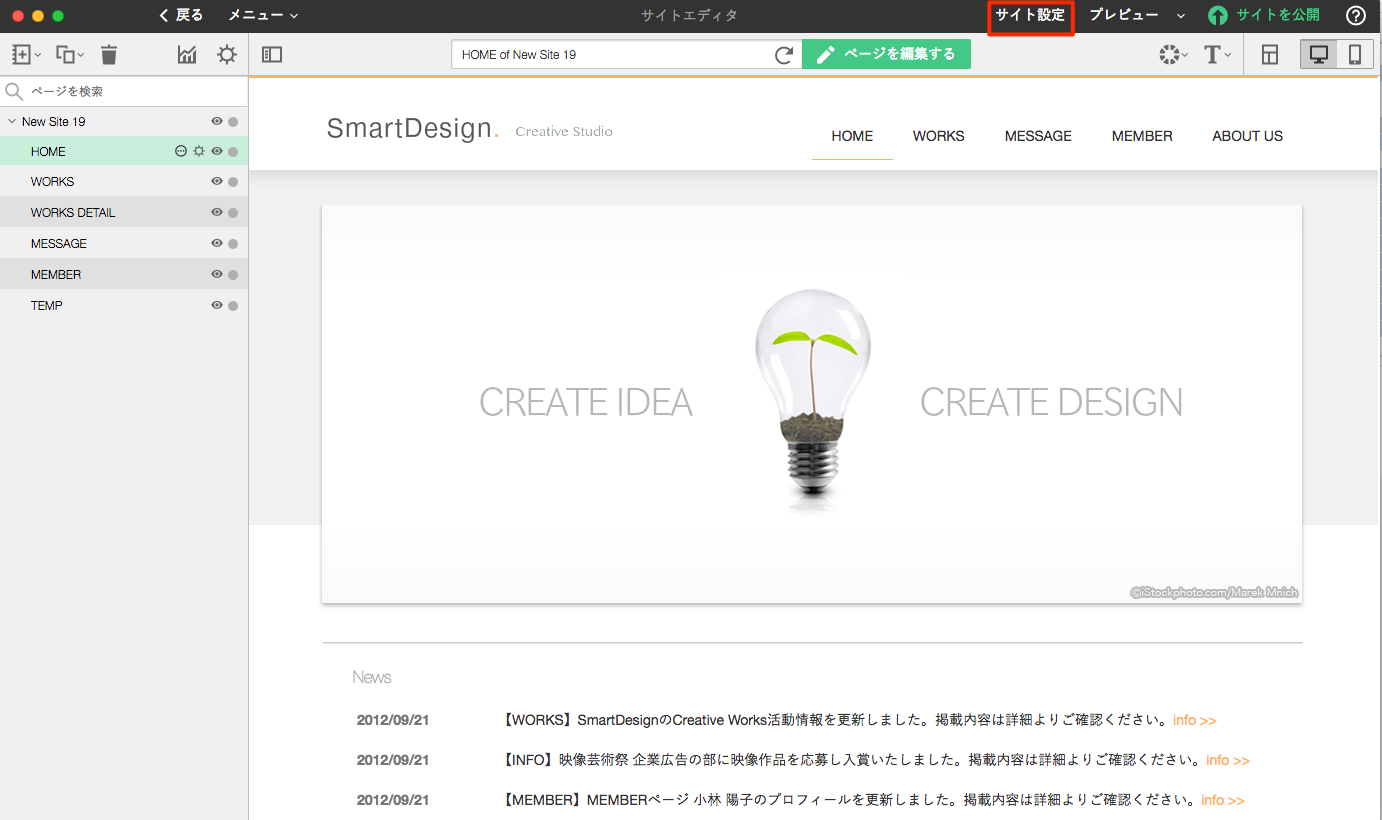Screen dimensions: 1382x820
Task: Toggle visibility of MESSAGE page
Action: tap(216, 244)
